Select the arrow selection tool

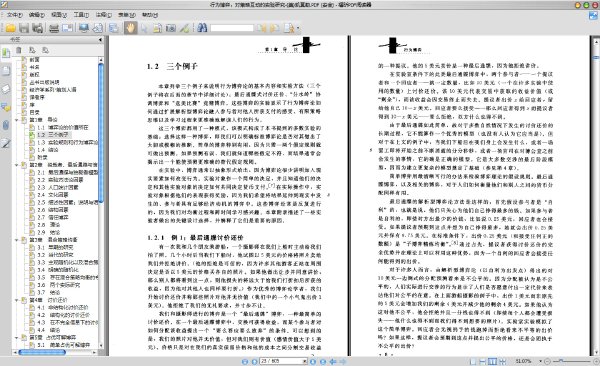click(x=144, y=28)
